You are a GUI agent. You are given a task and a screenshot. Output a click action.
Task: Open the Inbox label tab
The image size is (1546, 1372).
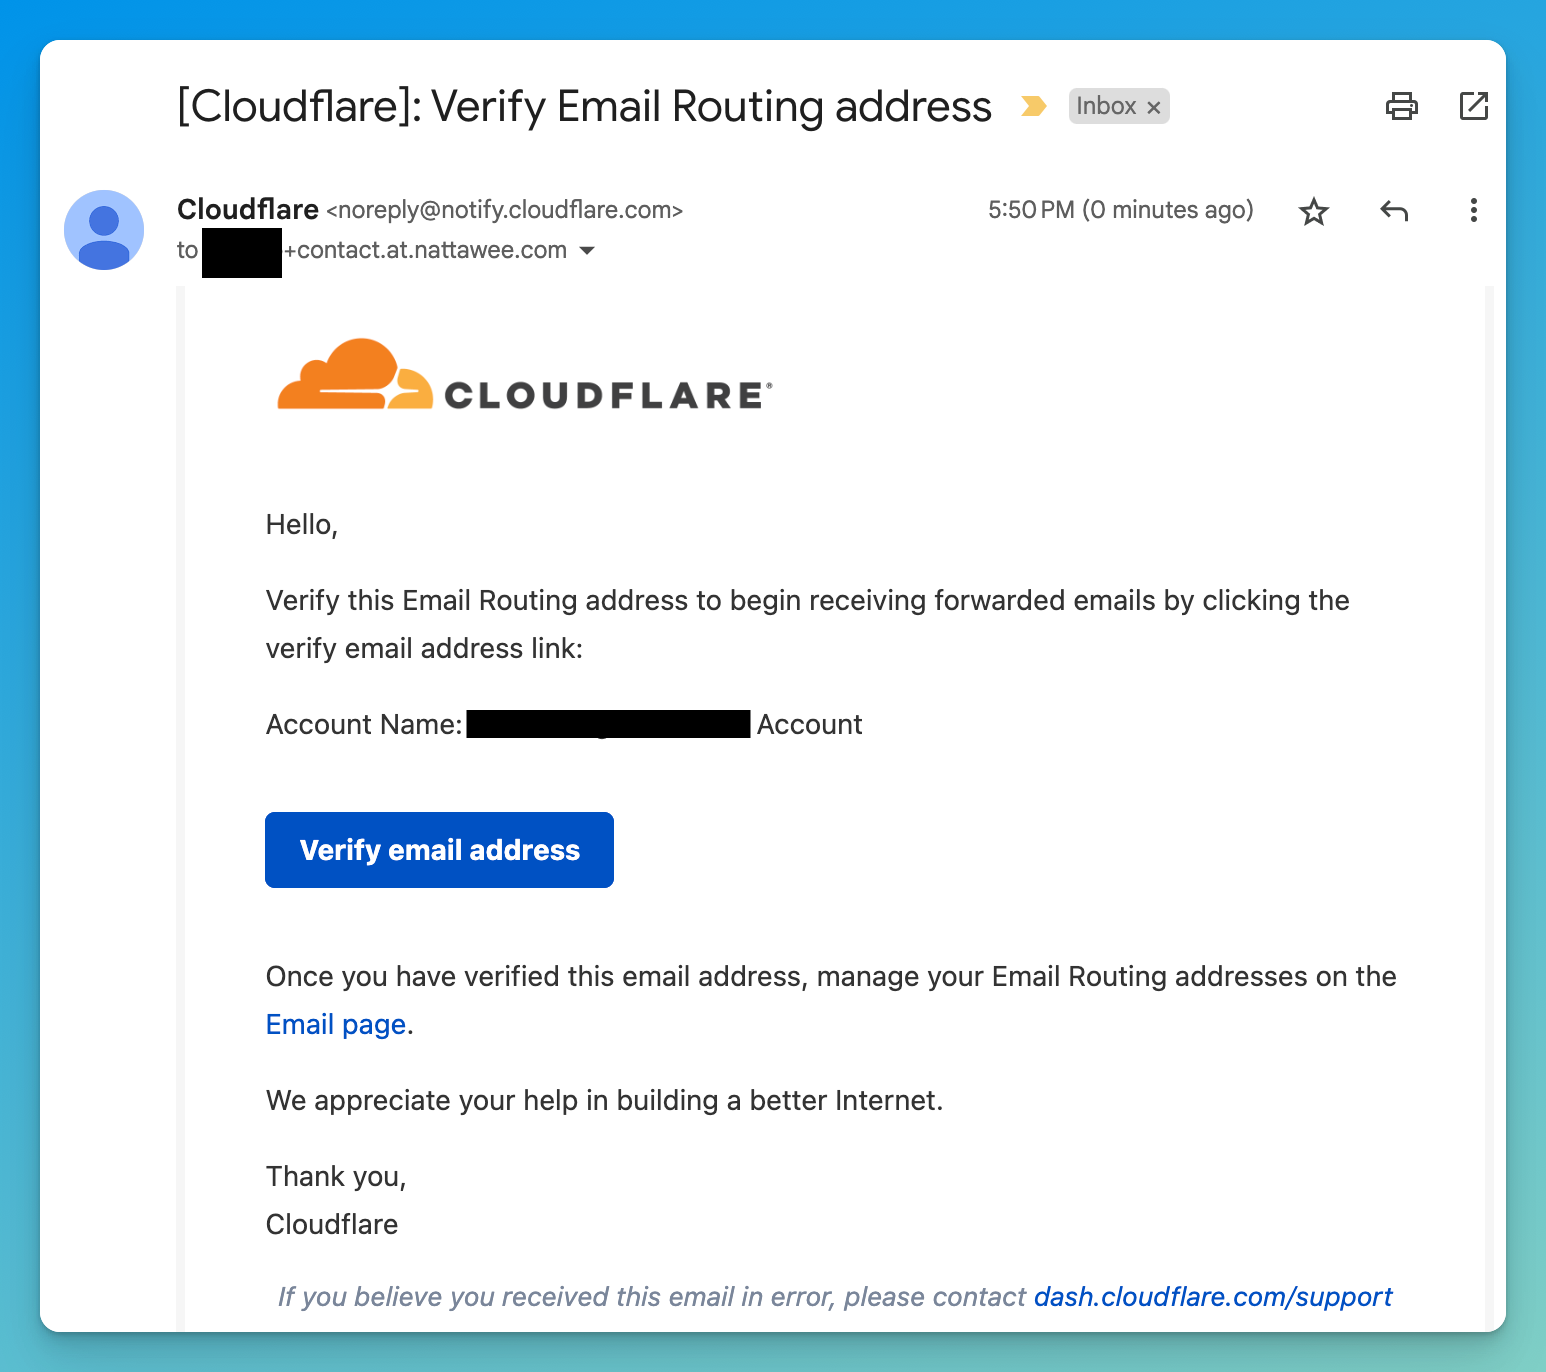(1104, 106)
